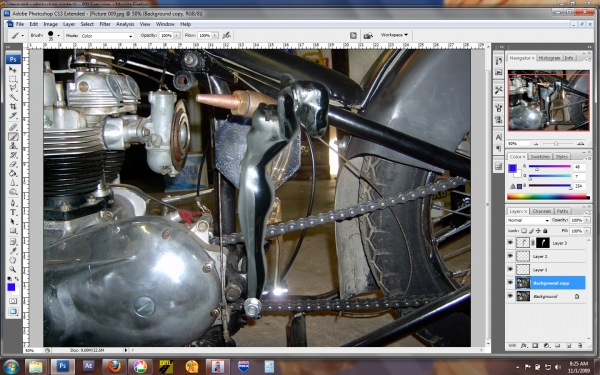Select the Paint Bucket tool

pyautogui.click(x=13, y=173)
